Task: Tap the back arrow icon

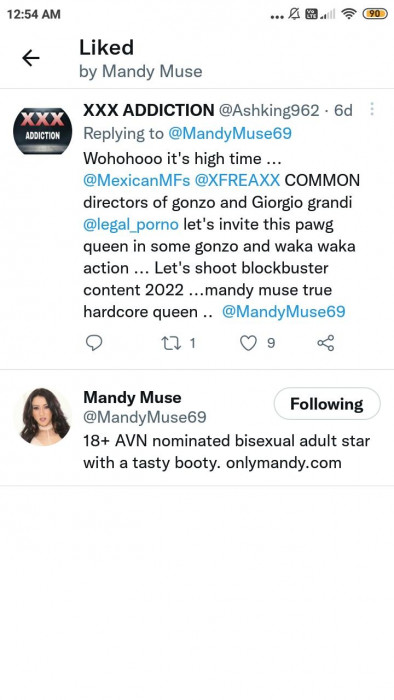Action: (x=31, y=58)
